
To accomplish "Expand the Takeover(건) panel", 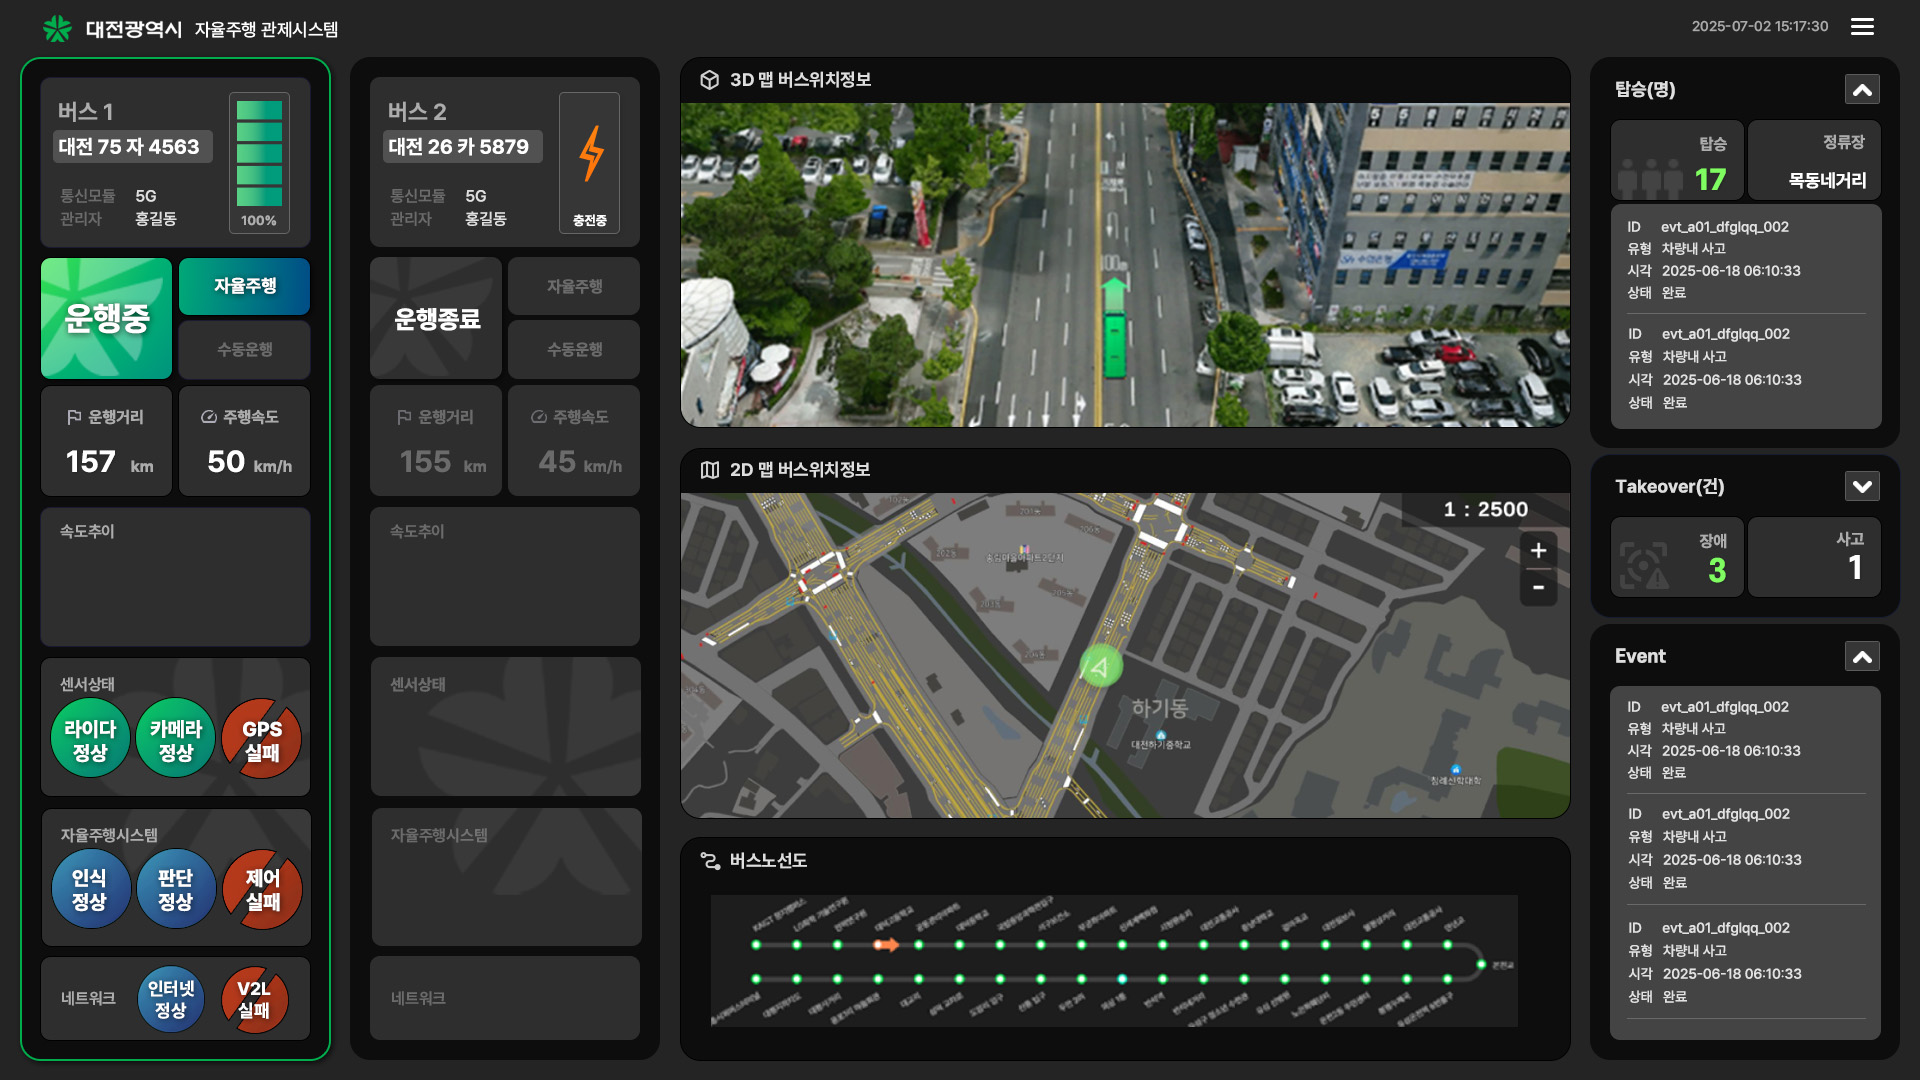I will coord(1862,487).
